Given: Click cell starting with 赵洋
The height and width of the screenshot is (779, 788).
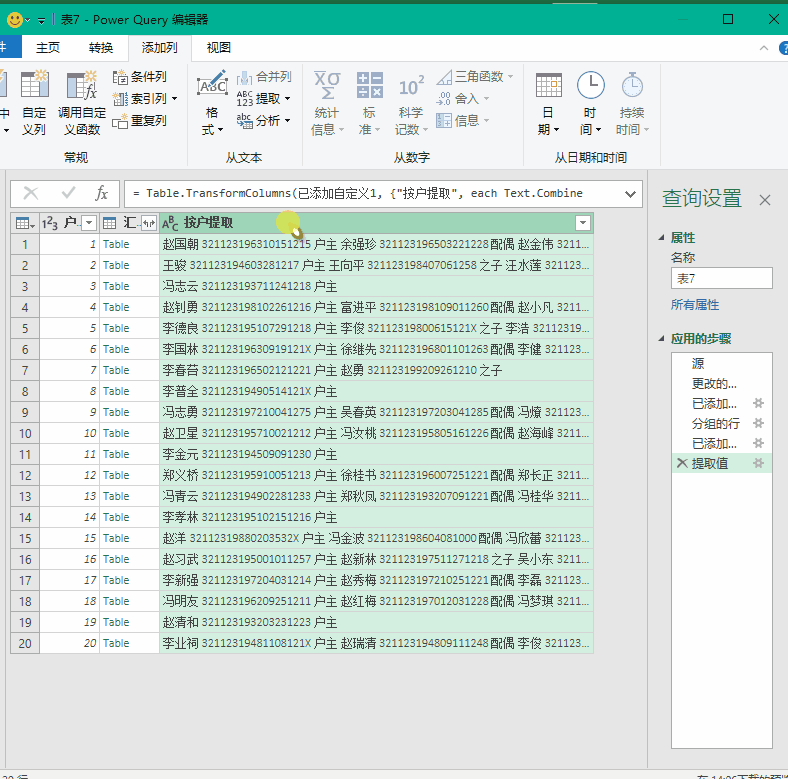Looking at the screenshot, I should [376, 538].
